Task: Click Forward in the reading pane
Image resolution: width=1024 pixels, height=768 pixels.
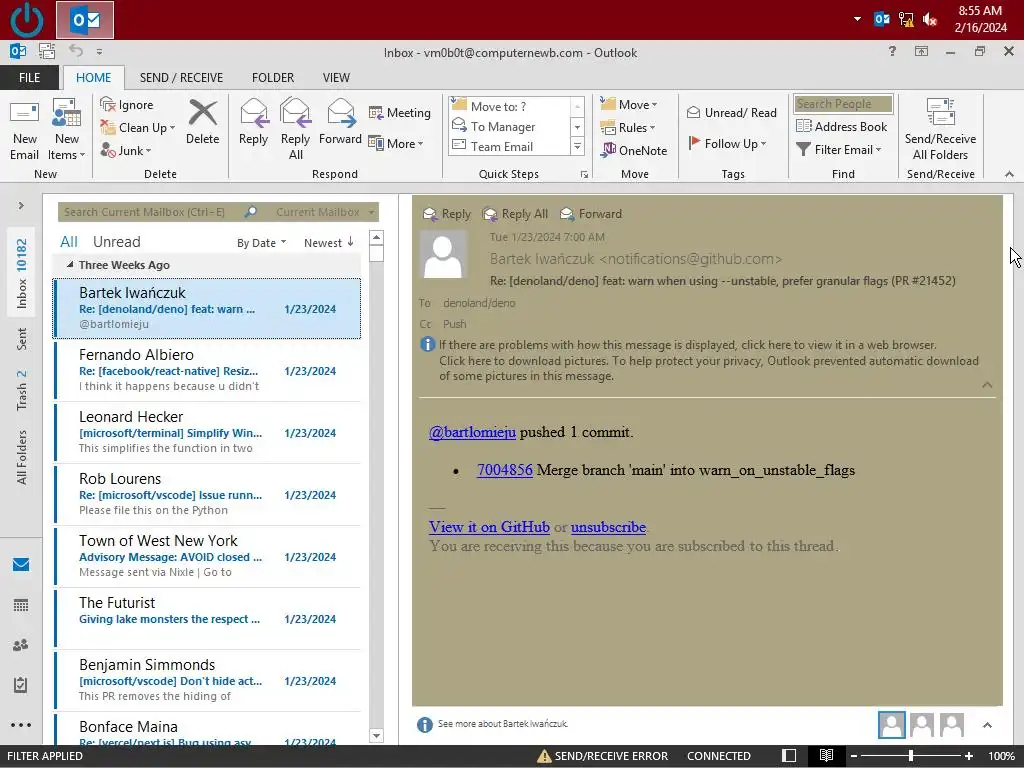Action: (x=591, y=214)
